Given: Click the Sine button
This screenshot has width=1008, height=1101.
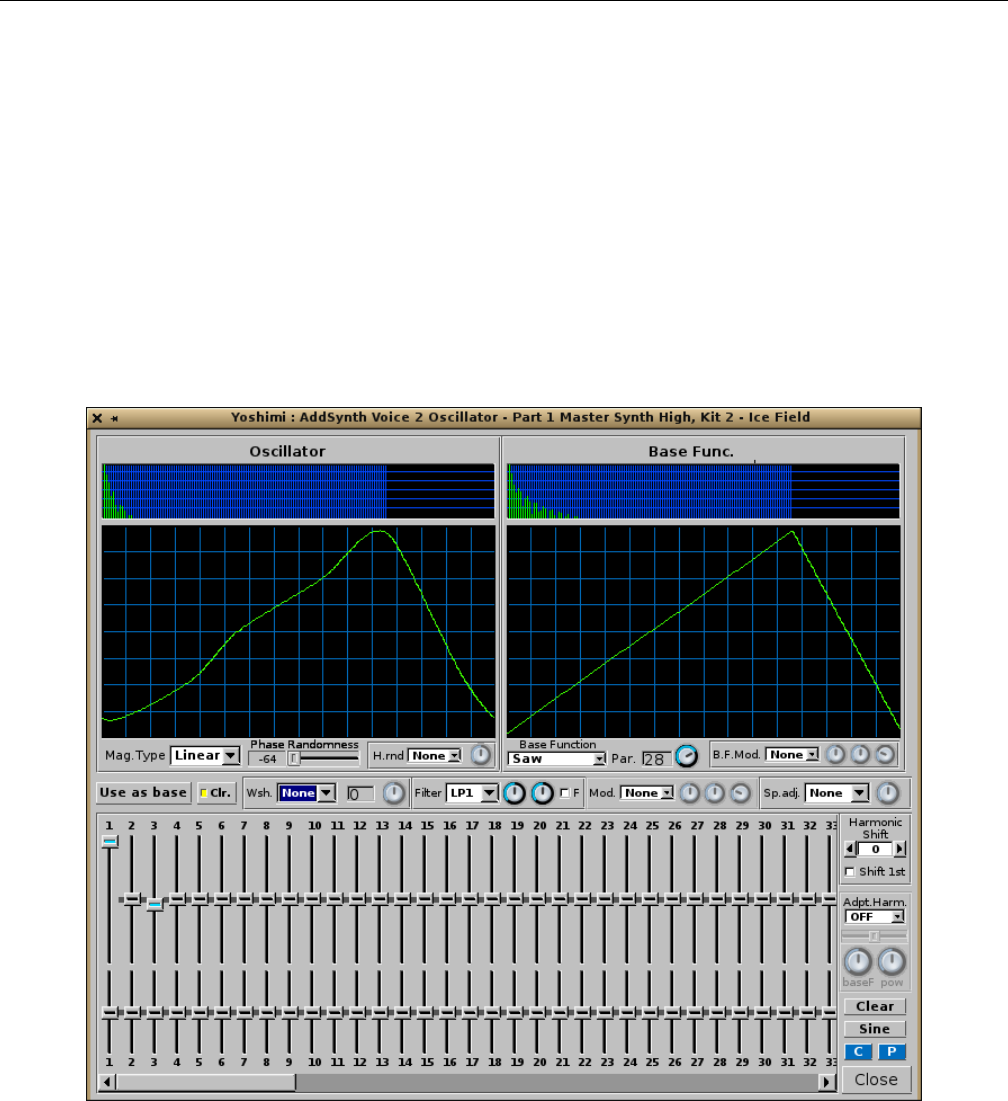Looking at the screenshot, I should [x=875, y=1029].
